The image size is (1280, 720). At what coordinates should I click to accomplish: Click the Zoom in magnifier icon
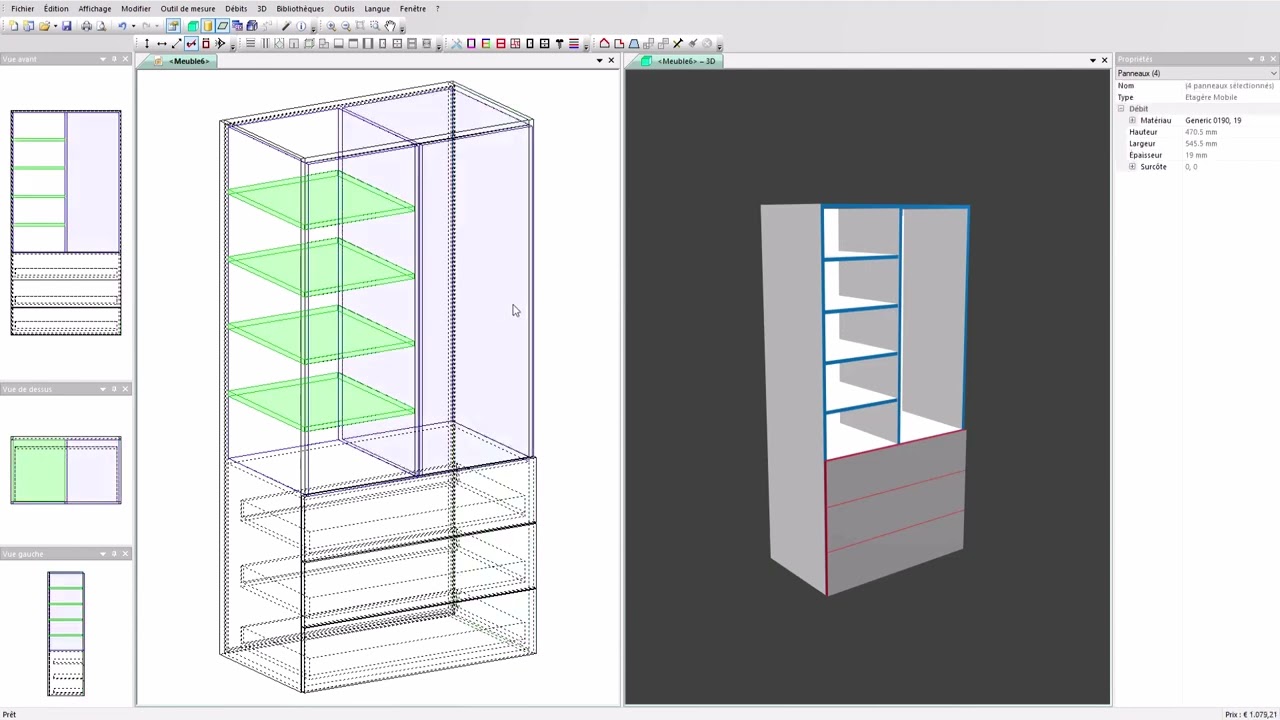tap(331, 26)
